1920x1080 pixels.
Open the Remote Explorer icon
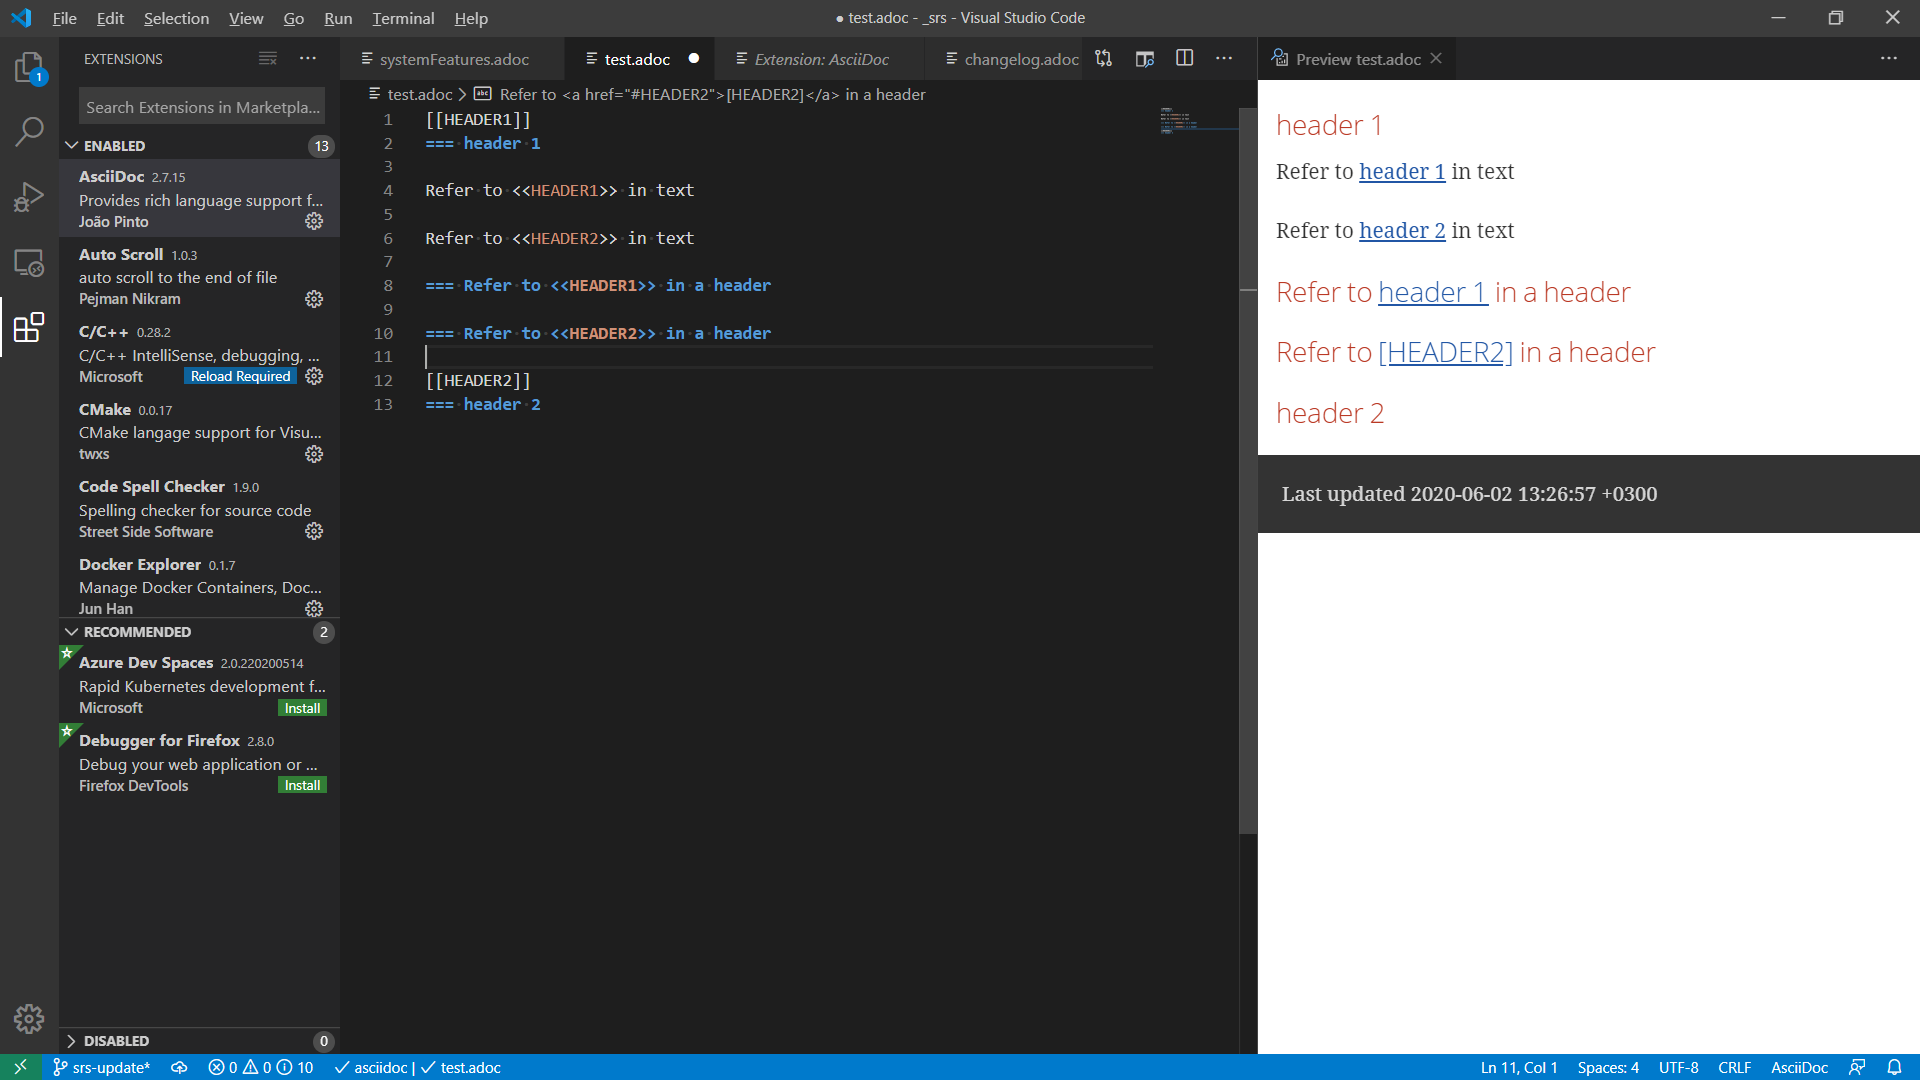[29, 263]
